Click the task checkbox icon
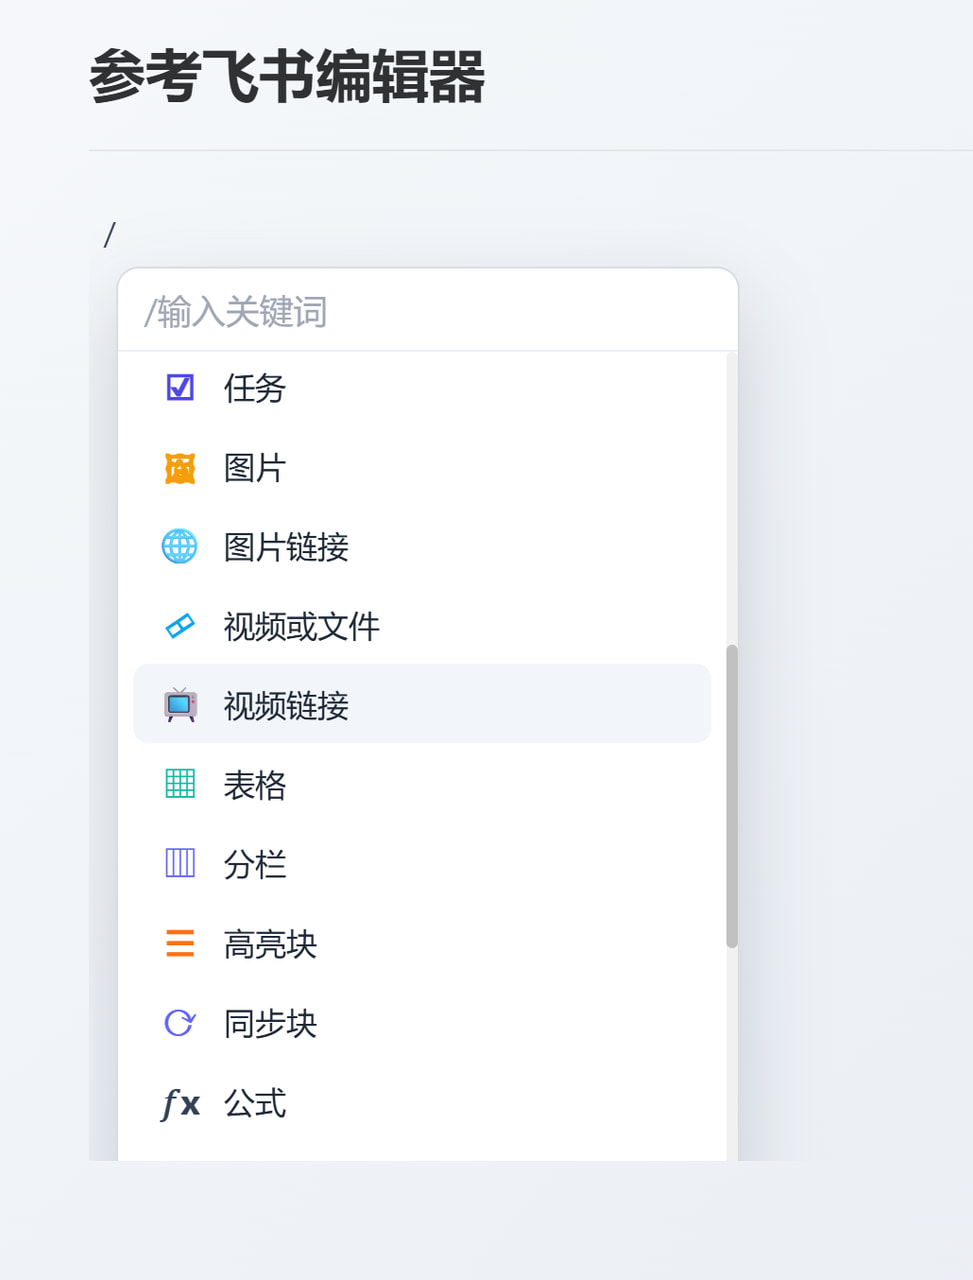This screenshot has width=973, height=1280. point(180,387)
